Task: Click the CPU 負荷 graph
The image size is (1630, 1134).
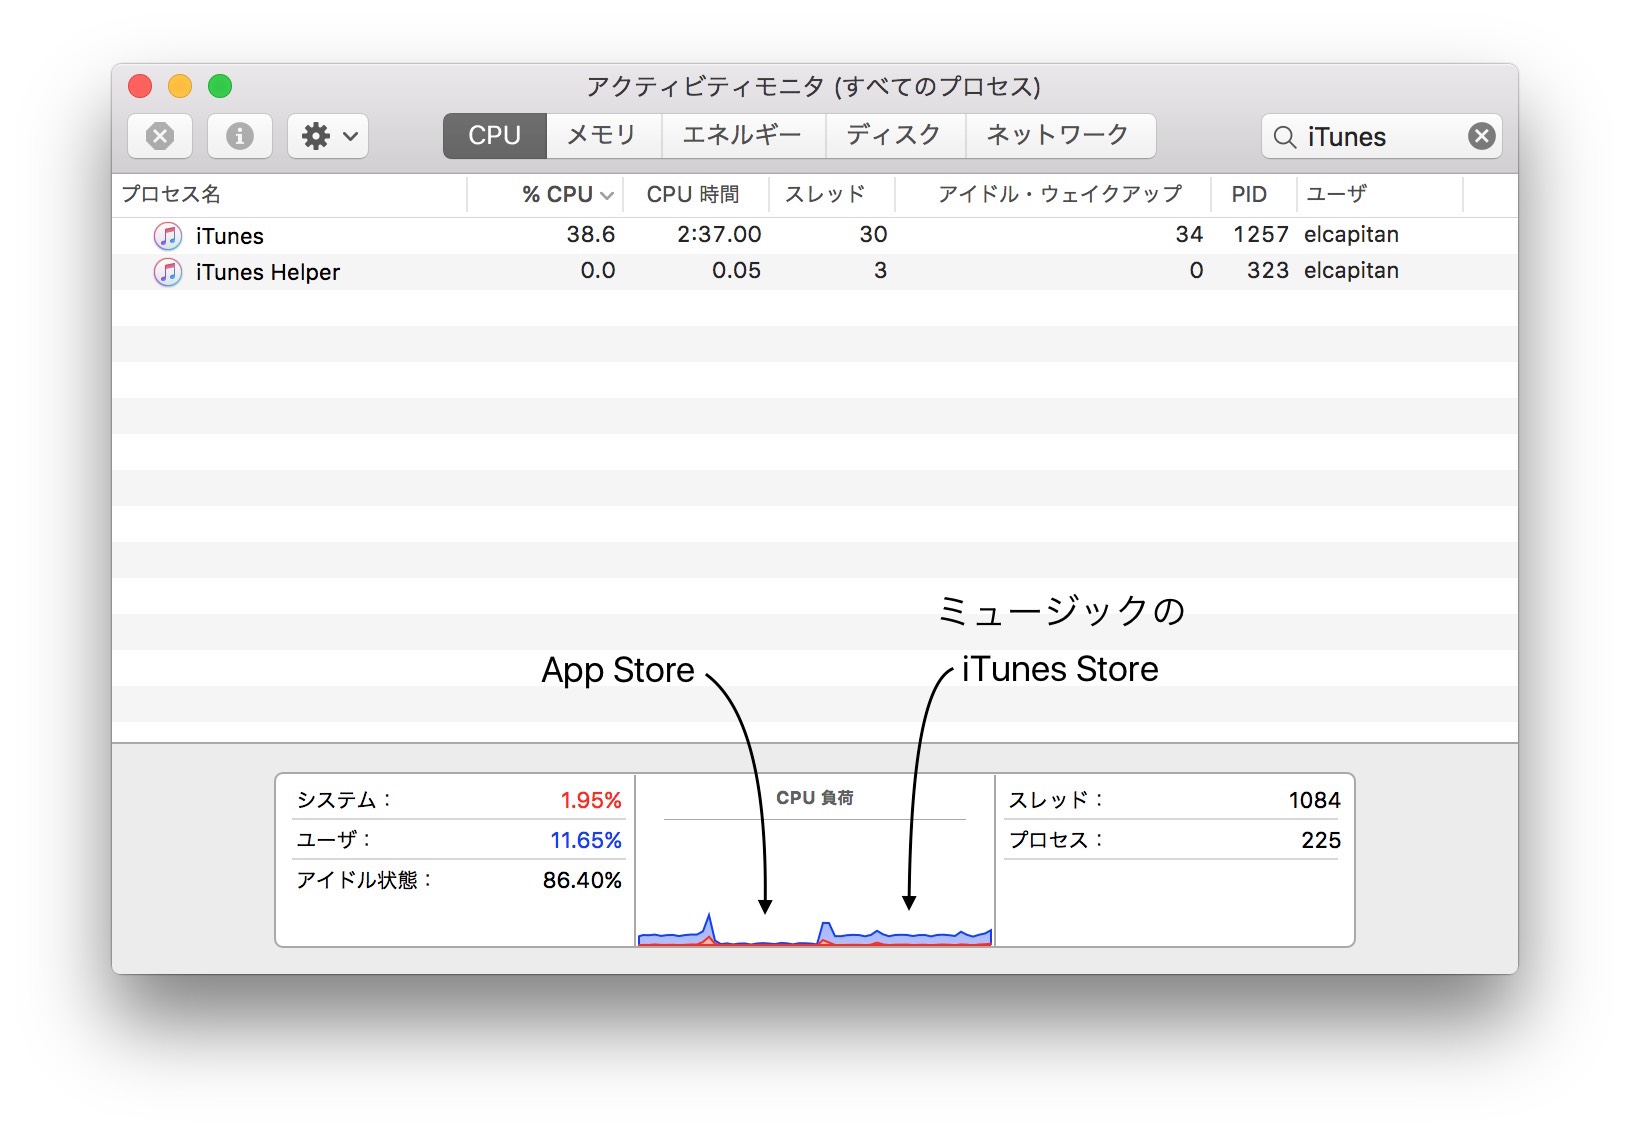Action: click(815, 860)
